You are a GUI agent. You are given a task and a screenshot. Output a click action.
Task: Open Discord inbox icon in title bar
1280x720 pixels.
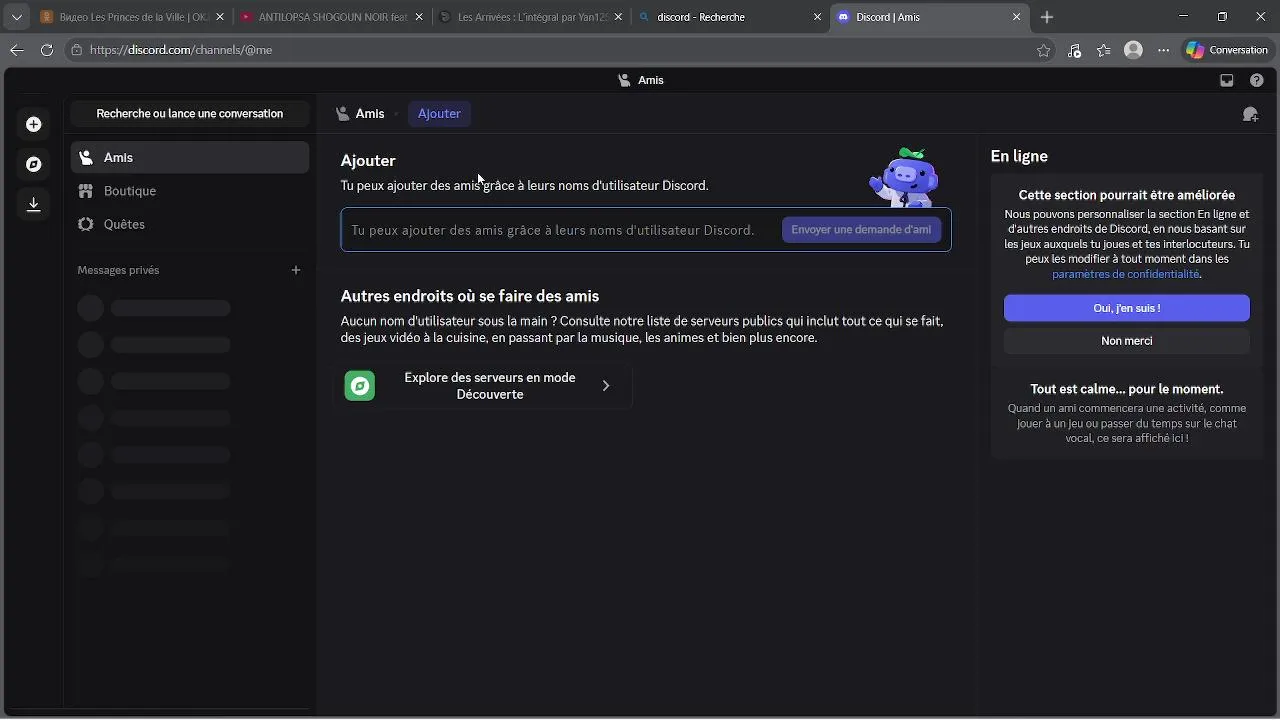point(1227,80)
